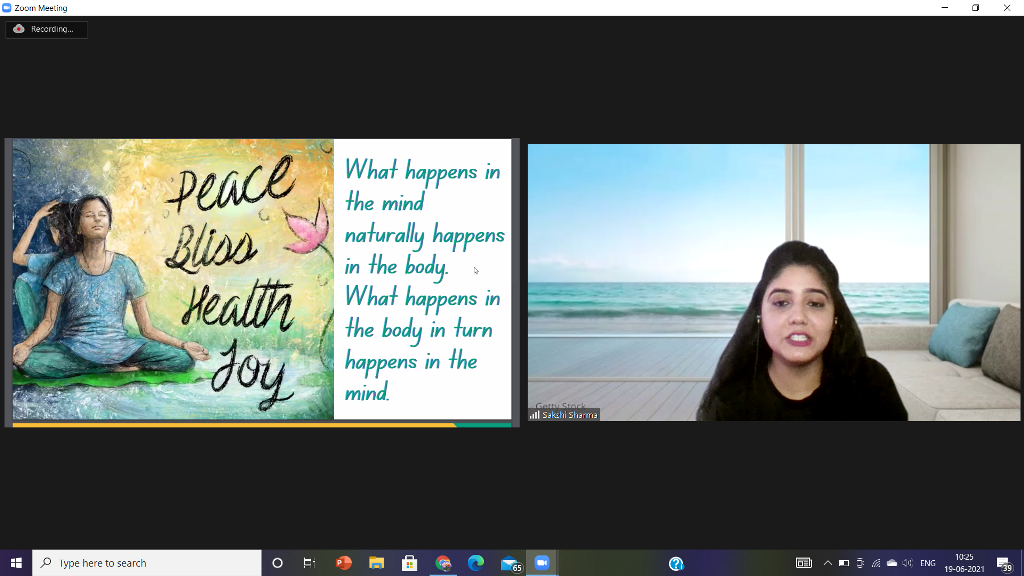
Task: Open notification center with 39 badge
Action: (1004, 563)
